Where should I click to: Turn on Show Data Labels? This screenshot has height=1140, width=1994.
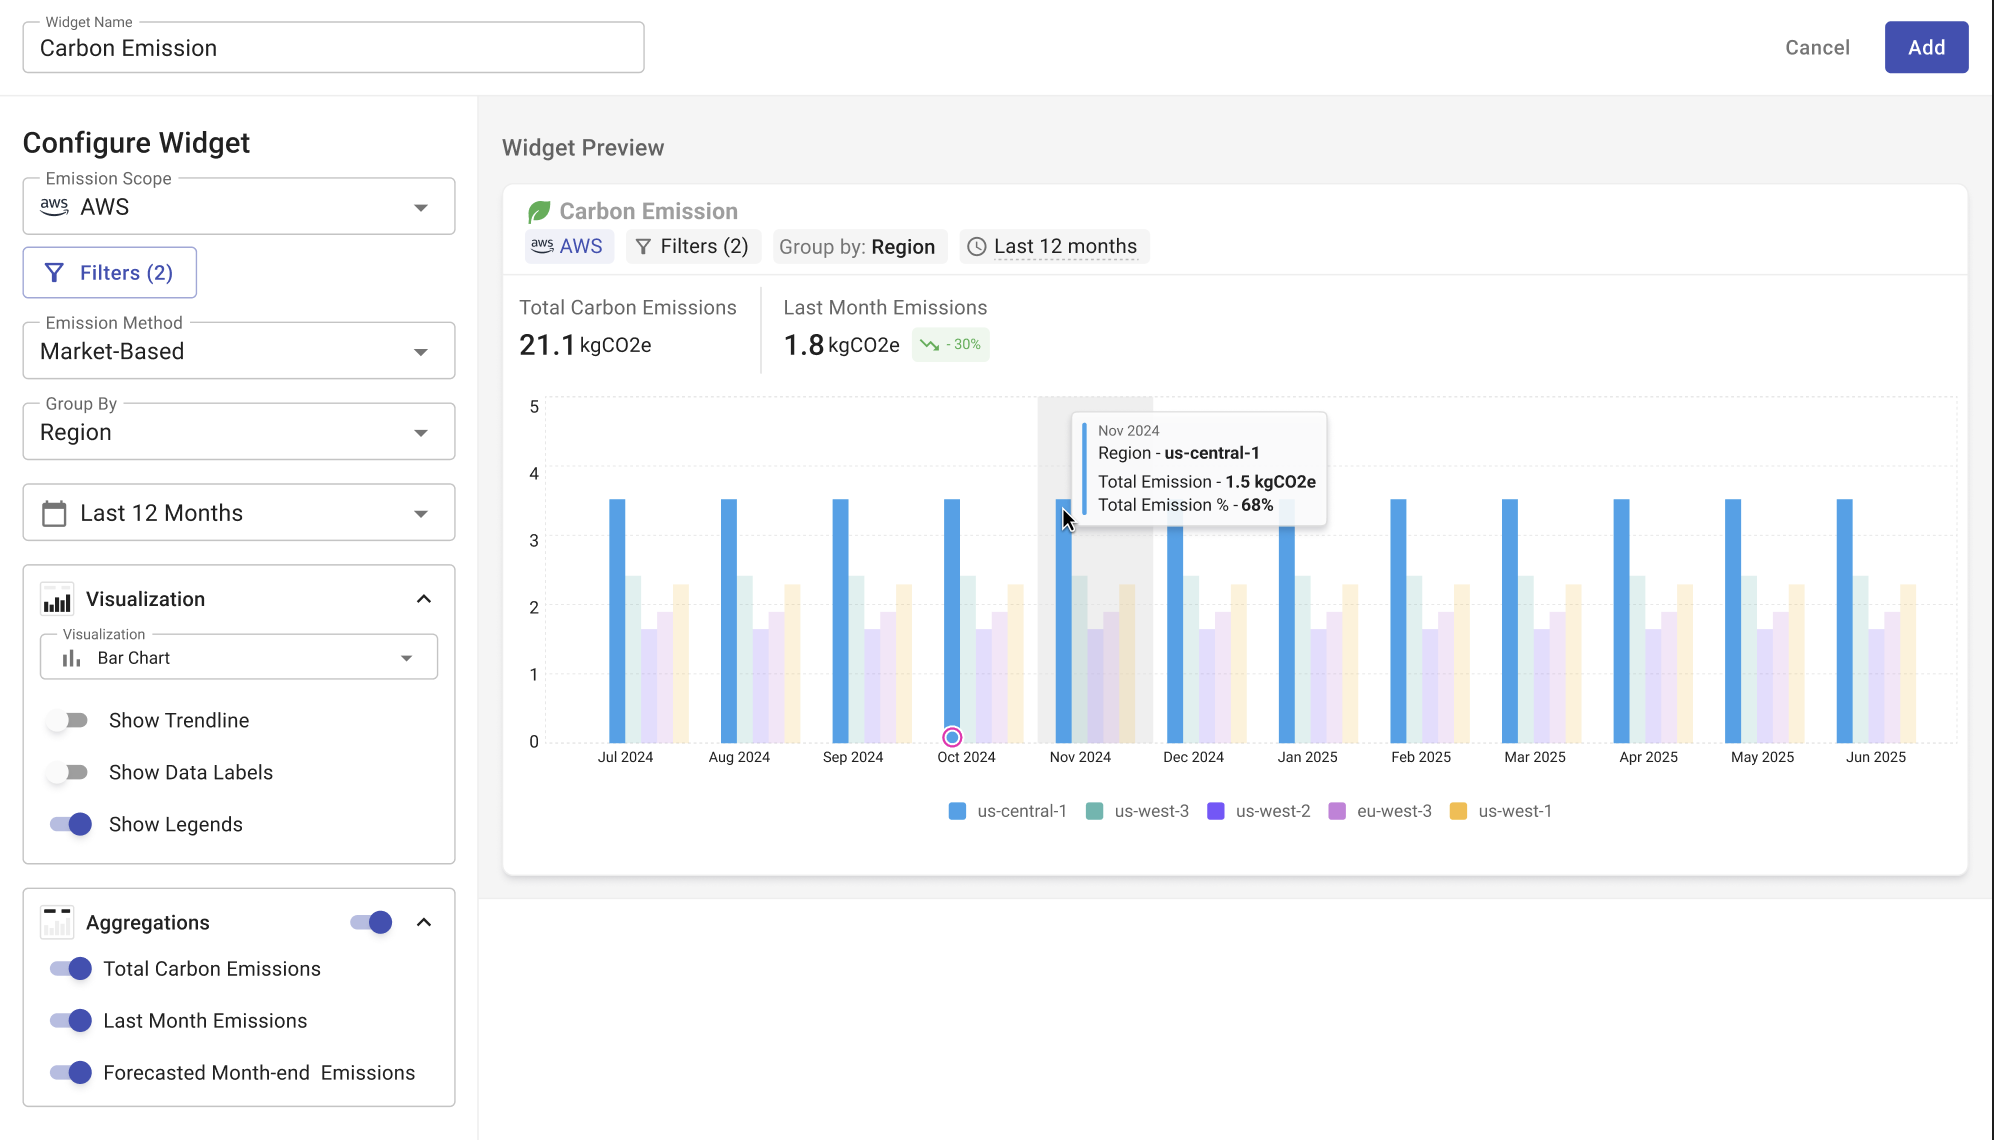coord(69,773)
